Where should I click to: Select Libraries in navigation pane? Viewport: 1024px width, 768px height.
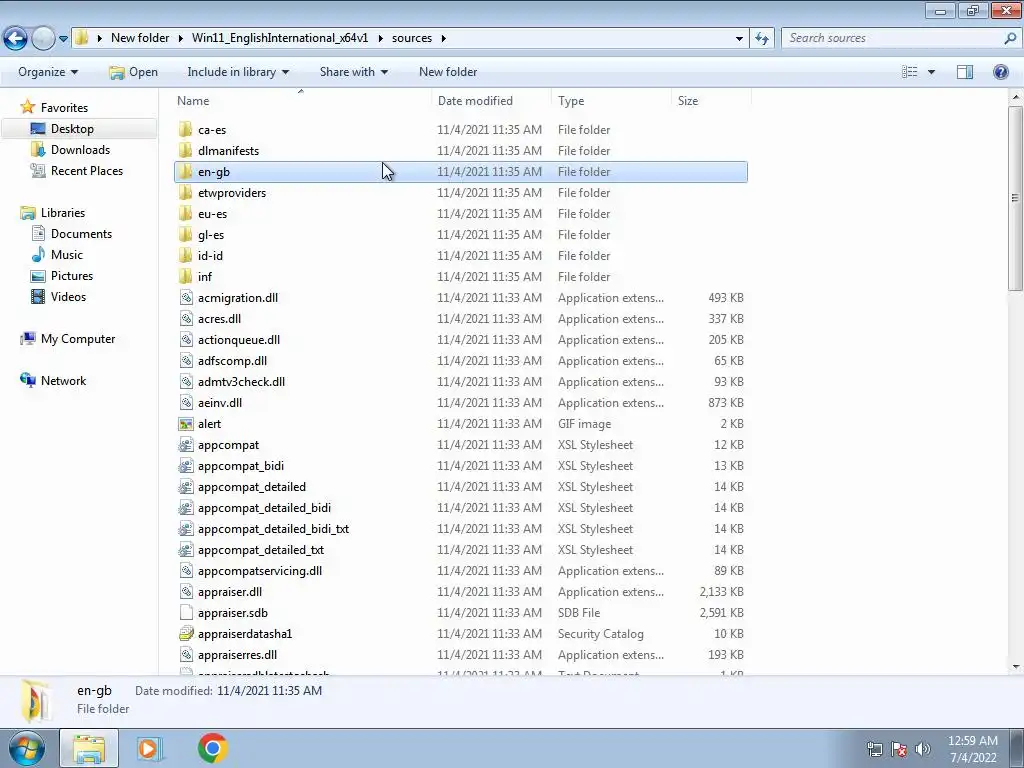pyautogui.click(x=63, y=213)
